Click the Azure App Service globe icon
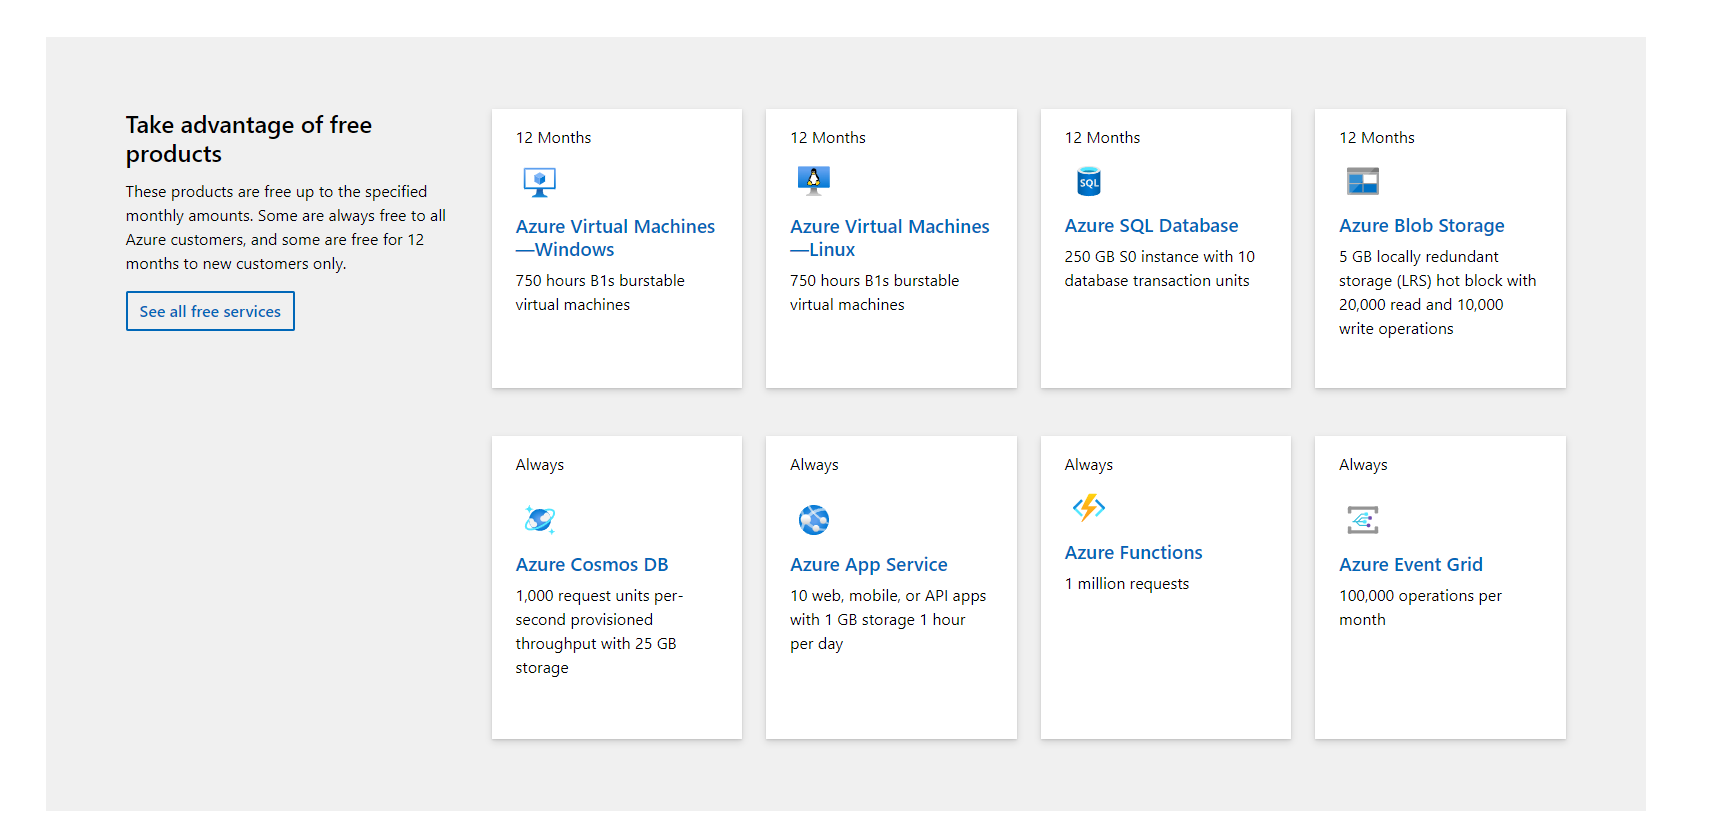The width and height of the screenshot is (1724, 827). click(813, 519)
